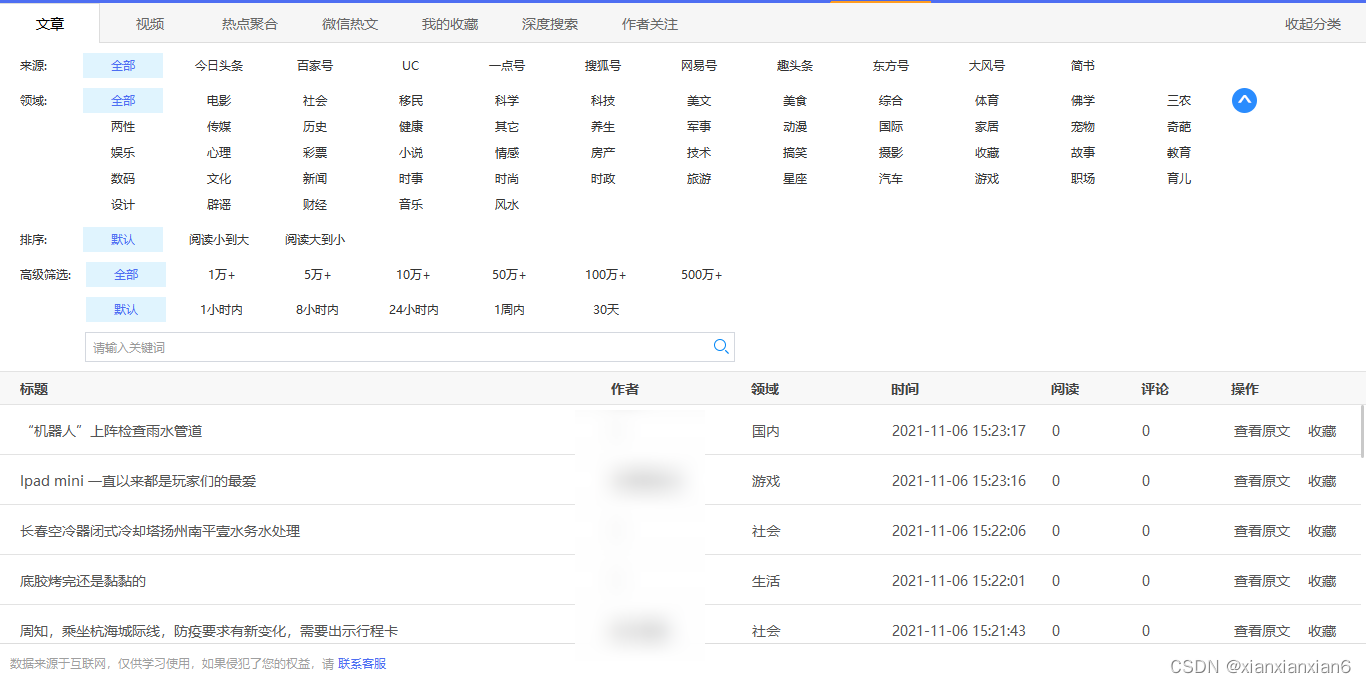This screenshot has width=1366, height=683.
Task: Sort by 阅读小到大
Action: click(219, 240)
